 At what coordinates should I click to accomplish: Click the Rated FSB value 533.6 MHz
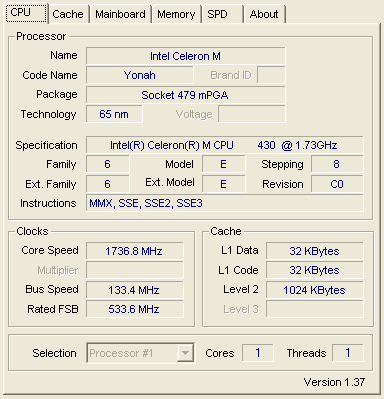[x=135, y=309]
